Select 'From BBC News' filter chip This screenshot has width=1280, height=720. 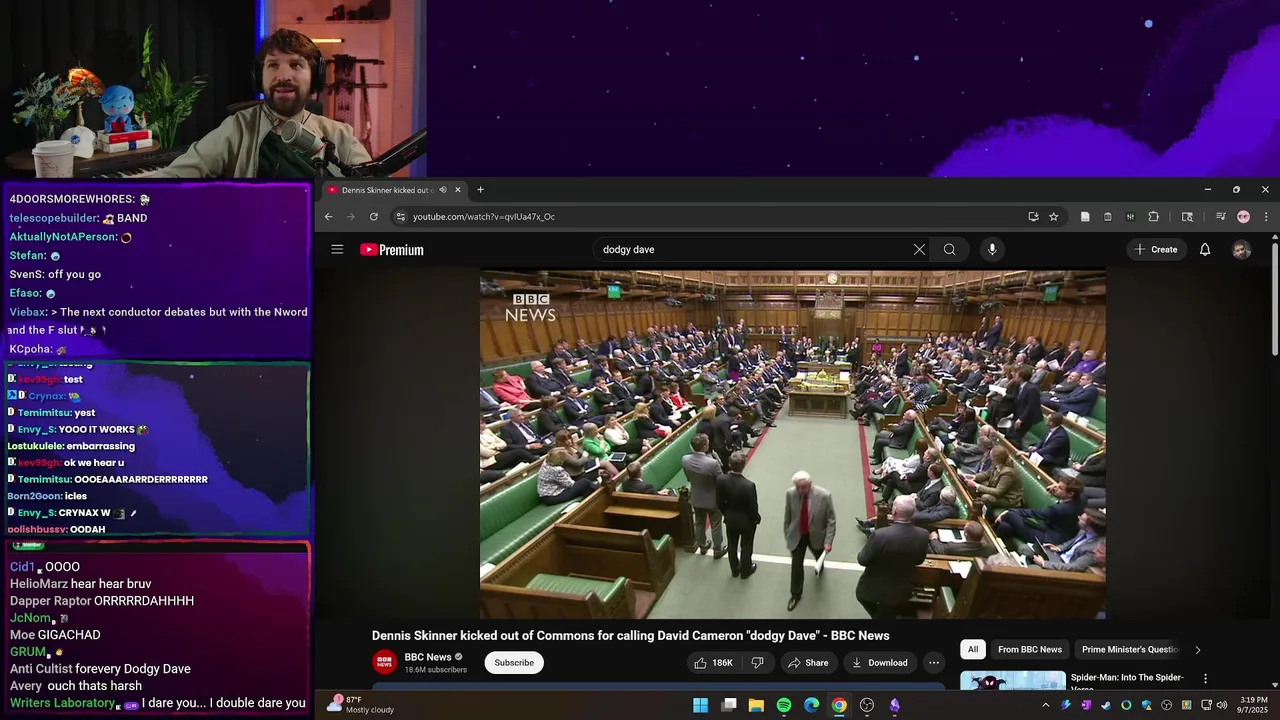click(x=1030, y=650)
